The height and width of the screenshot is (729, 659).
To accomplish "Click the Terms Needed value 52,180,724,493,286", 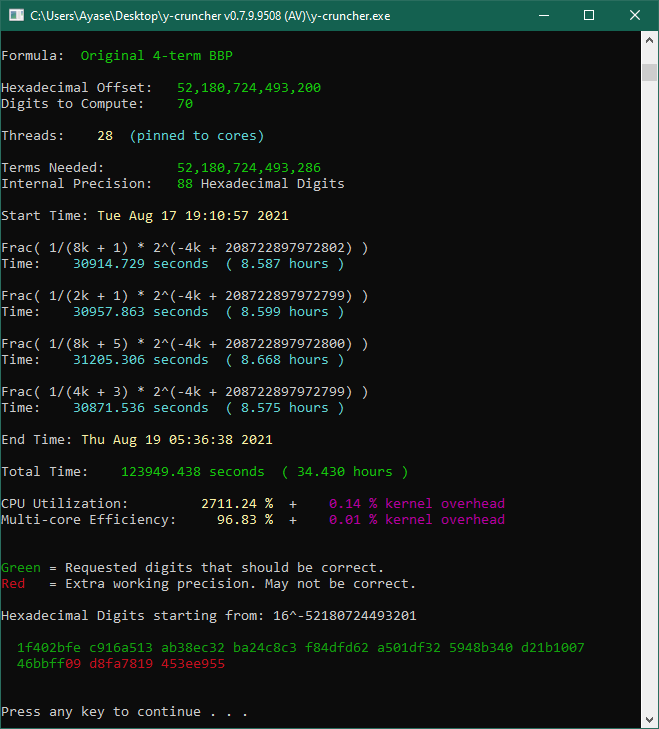I will coord(249,168).
